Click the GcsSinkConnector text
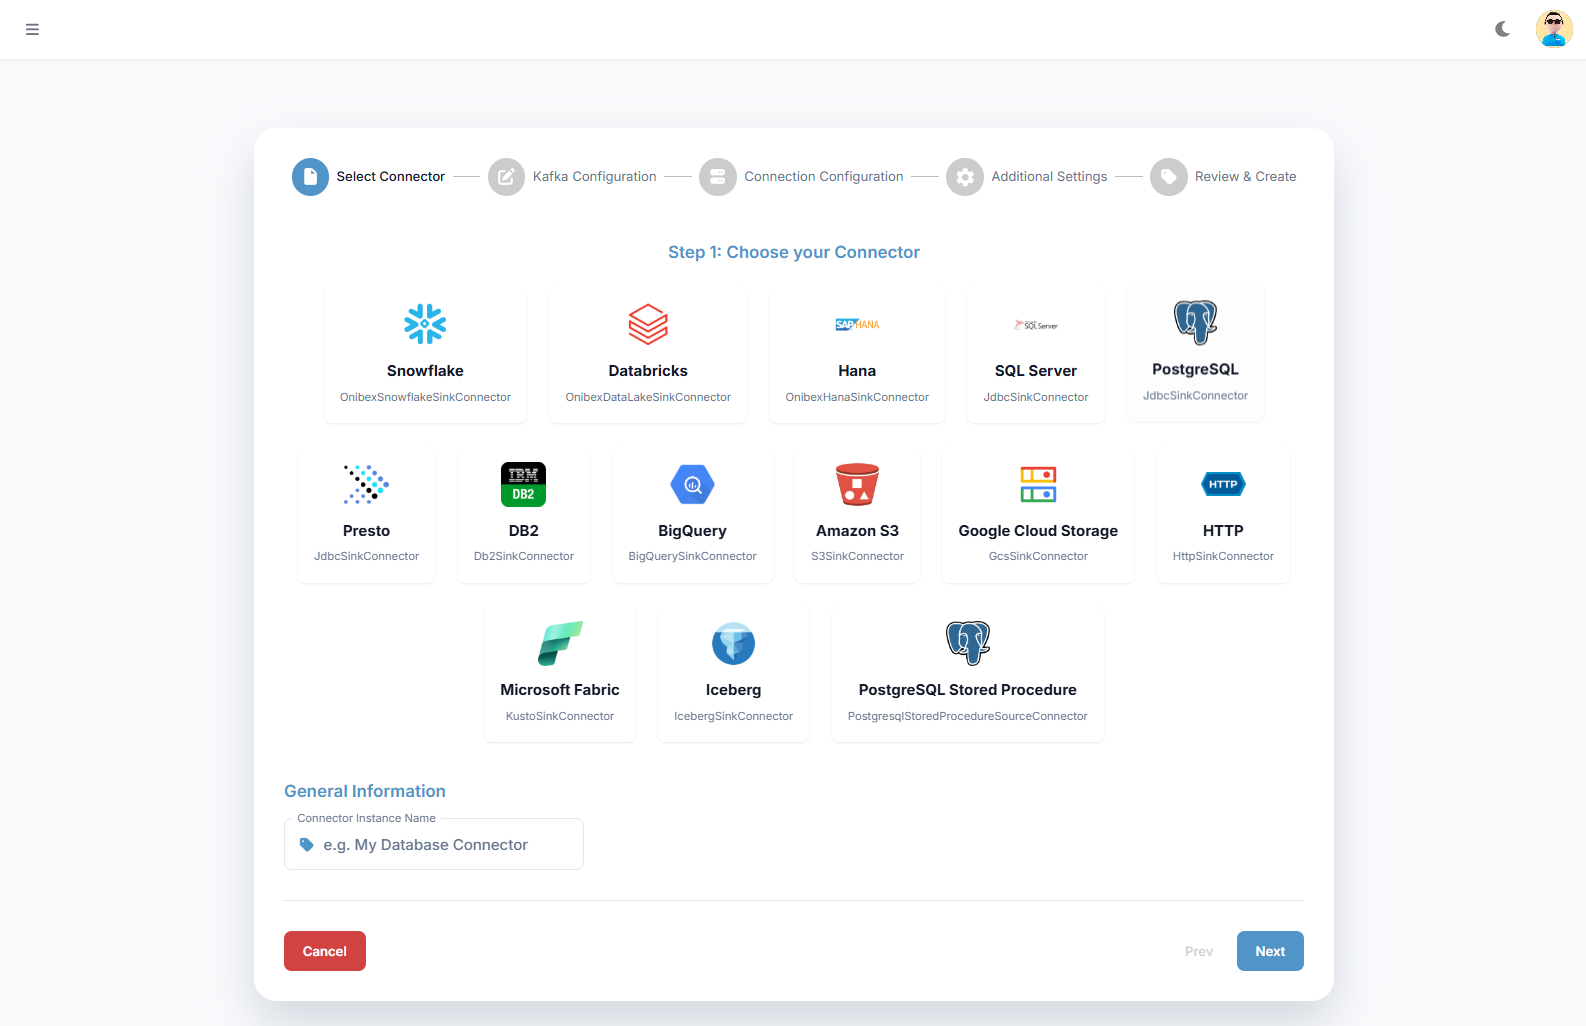This screenshot has width=1586, height=1026. click(x=1038, y=556)
